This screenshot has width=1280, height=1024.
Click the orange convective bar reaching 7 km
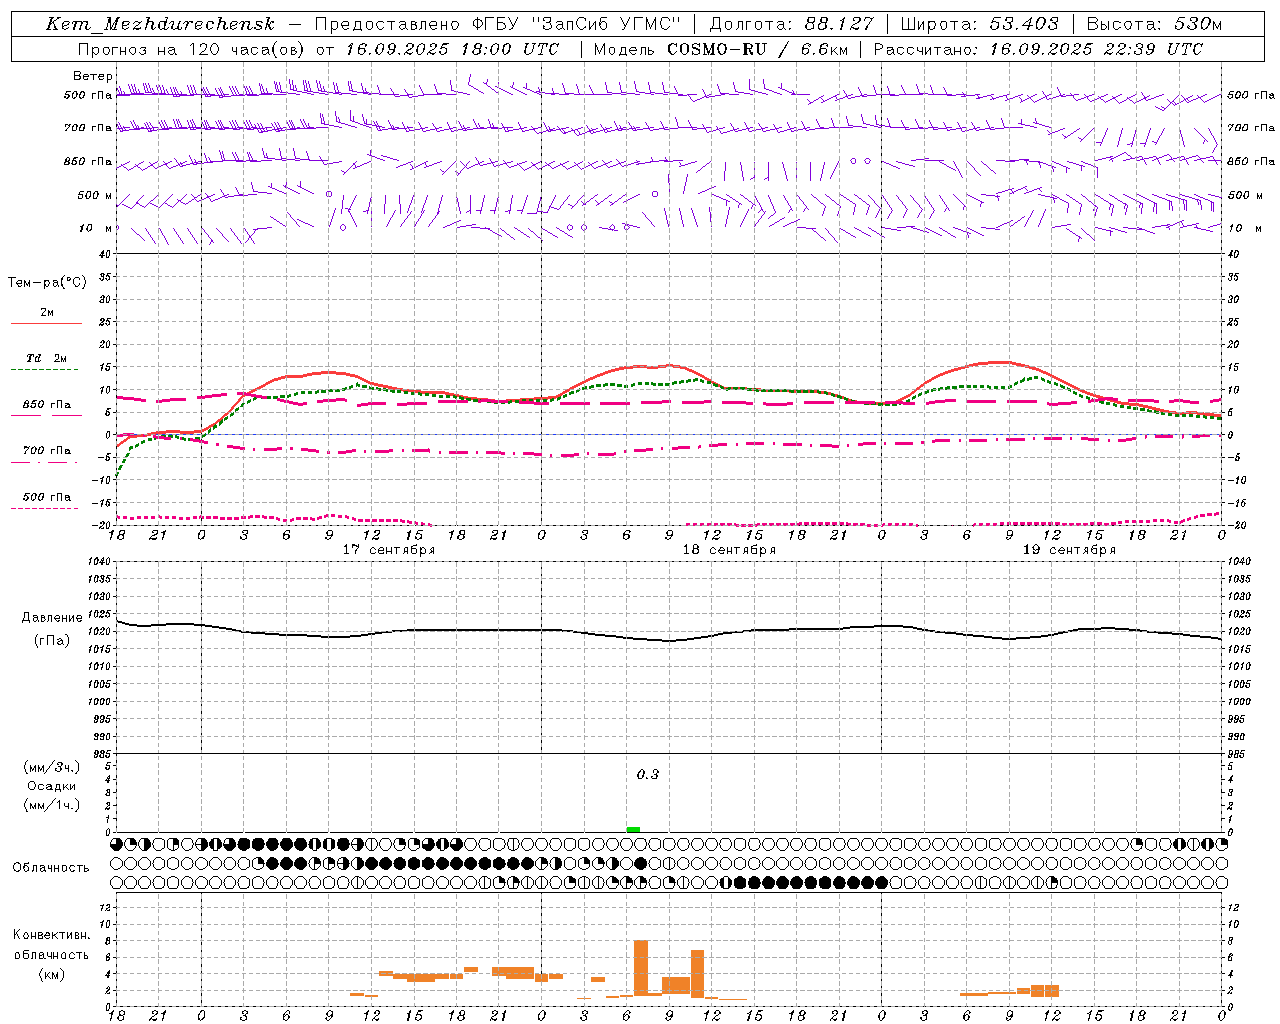[x=698, y=974]
